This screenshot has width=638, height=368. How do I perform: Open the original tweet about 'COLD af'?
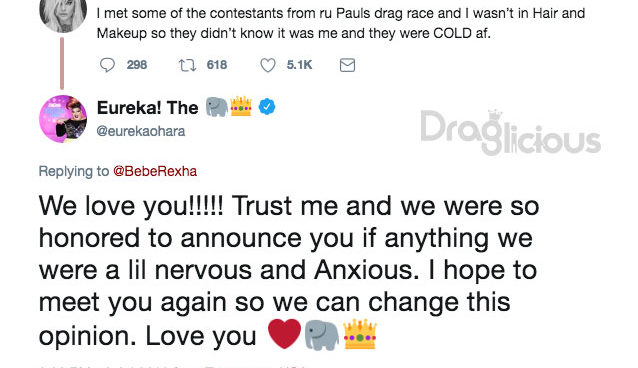click(x=341, y=23)
